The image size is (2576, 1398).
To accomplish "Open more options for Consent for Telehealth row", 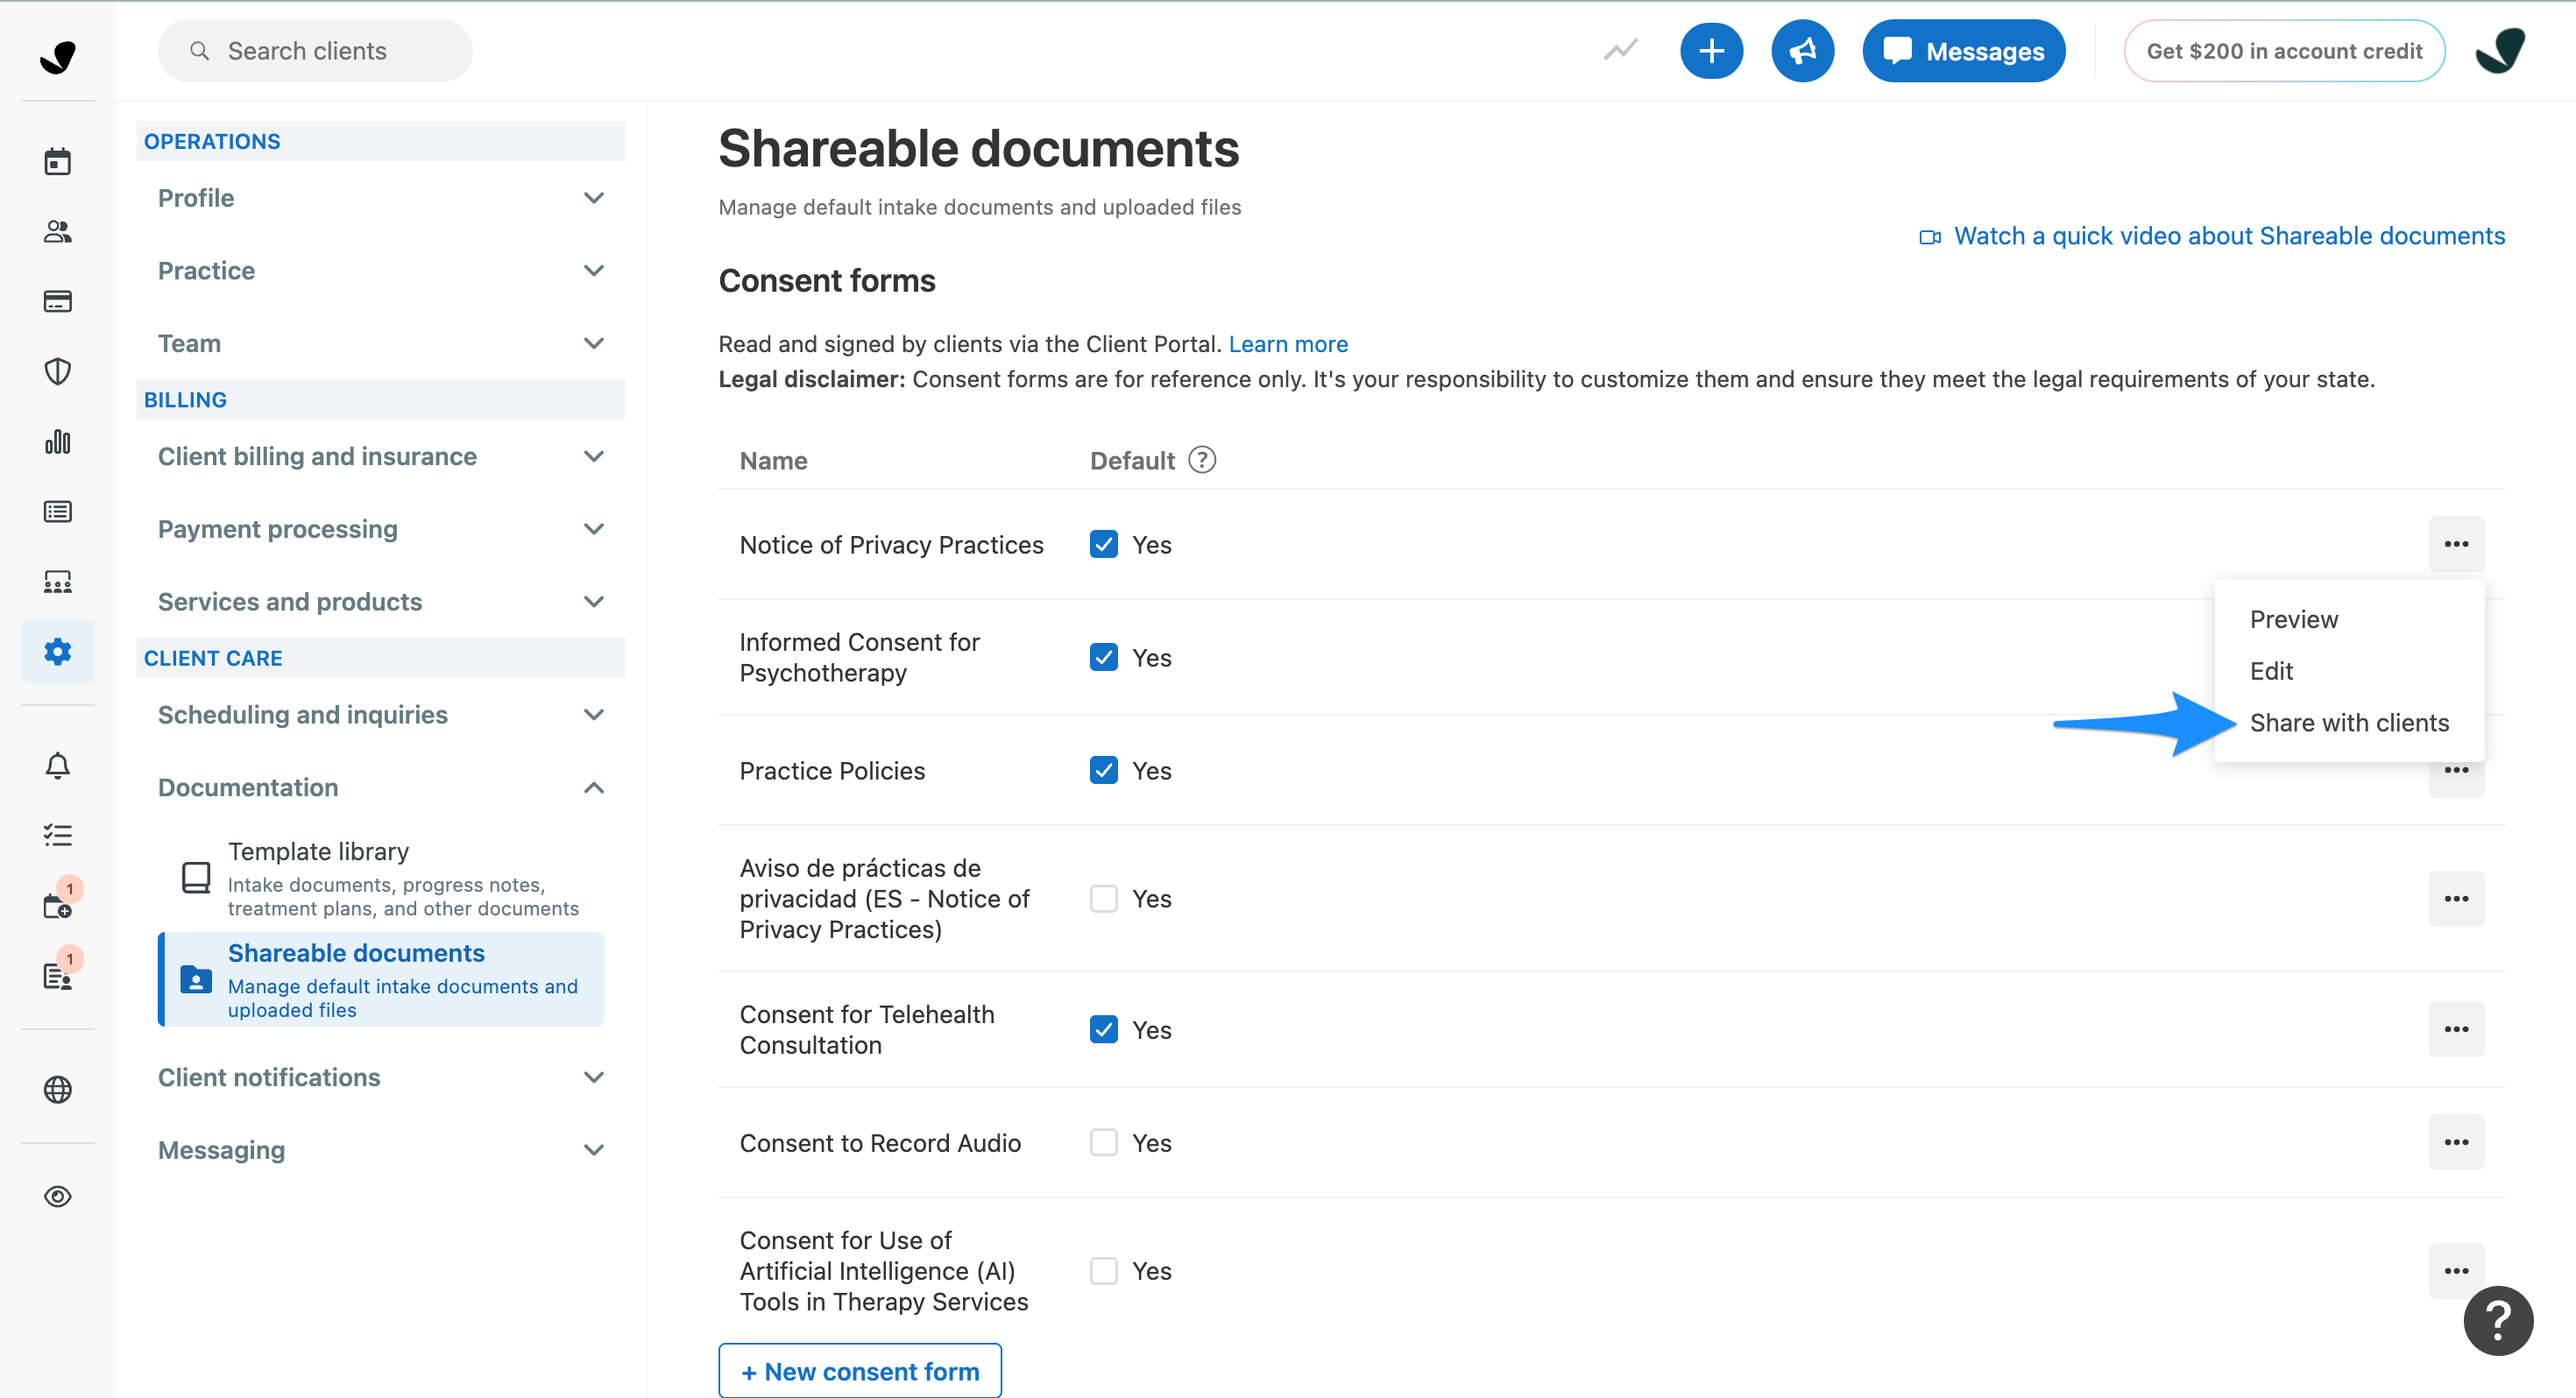I will tap(2455, 1029).
